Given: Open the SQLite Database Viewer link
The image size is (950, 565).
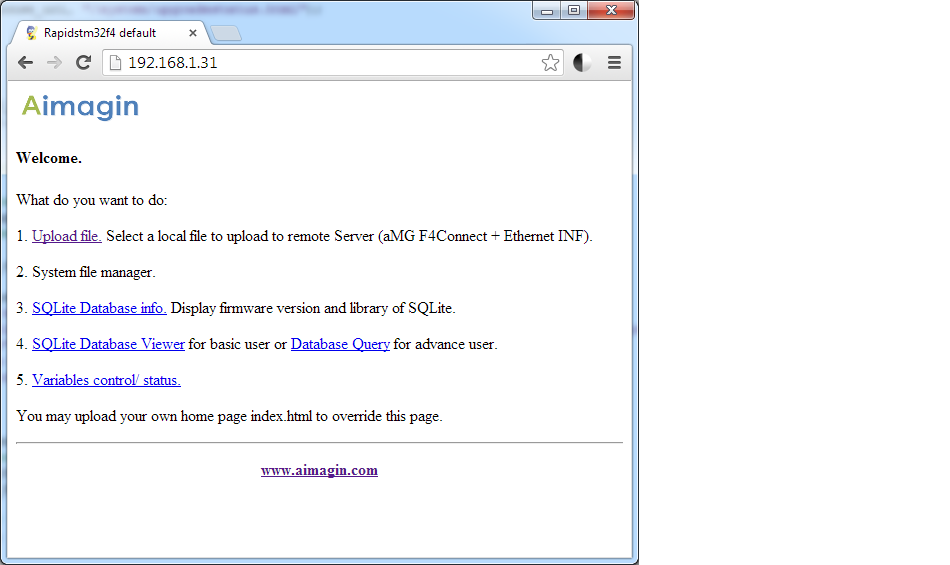Looking at the screenshot, I should coord(108,344).
